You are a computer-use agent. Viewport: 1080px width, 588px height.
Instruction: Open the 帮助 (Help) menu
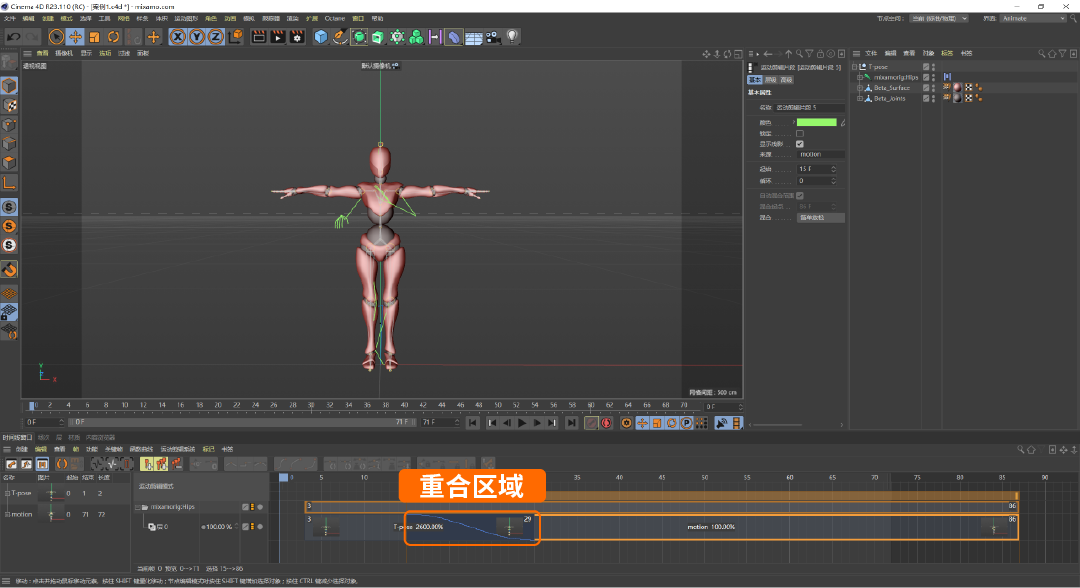coord(377,19)
